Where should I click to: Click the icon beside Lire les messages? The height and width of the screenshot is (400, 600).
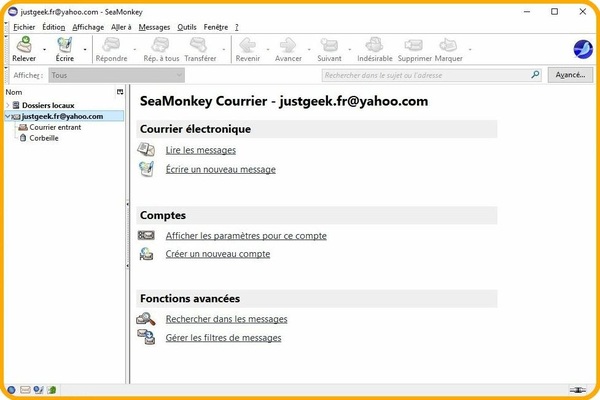(146, 149)
